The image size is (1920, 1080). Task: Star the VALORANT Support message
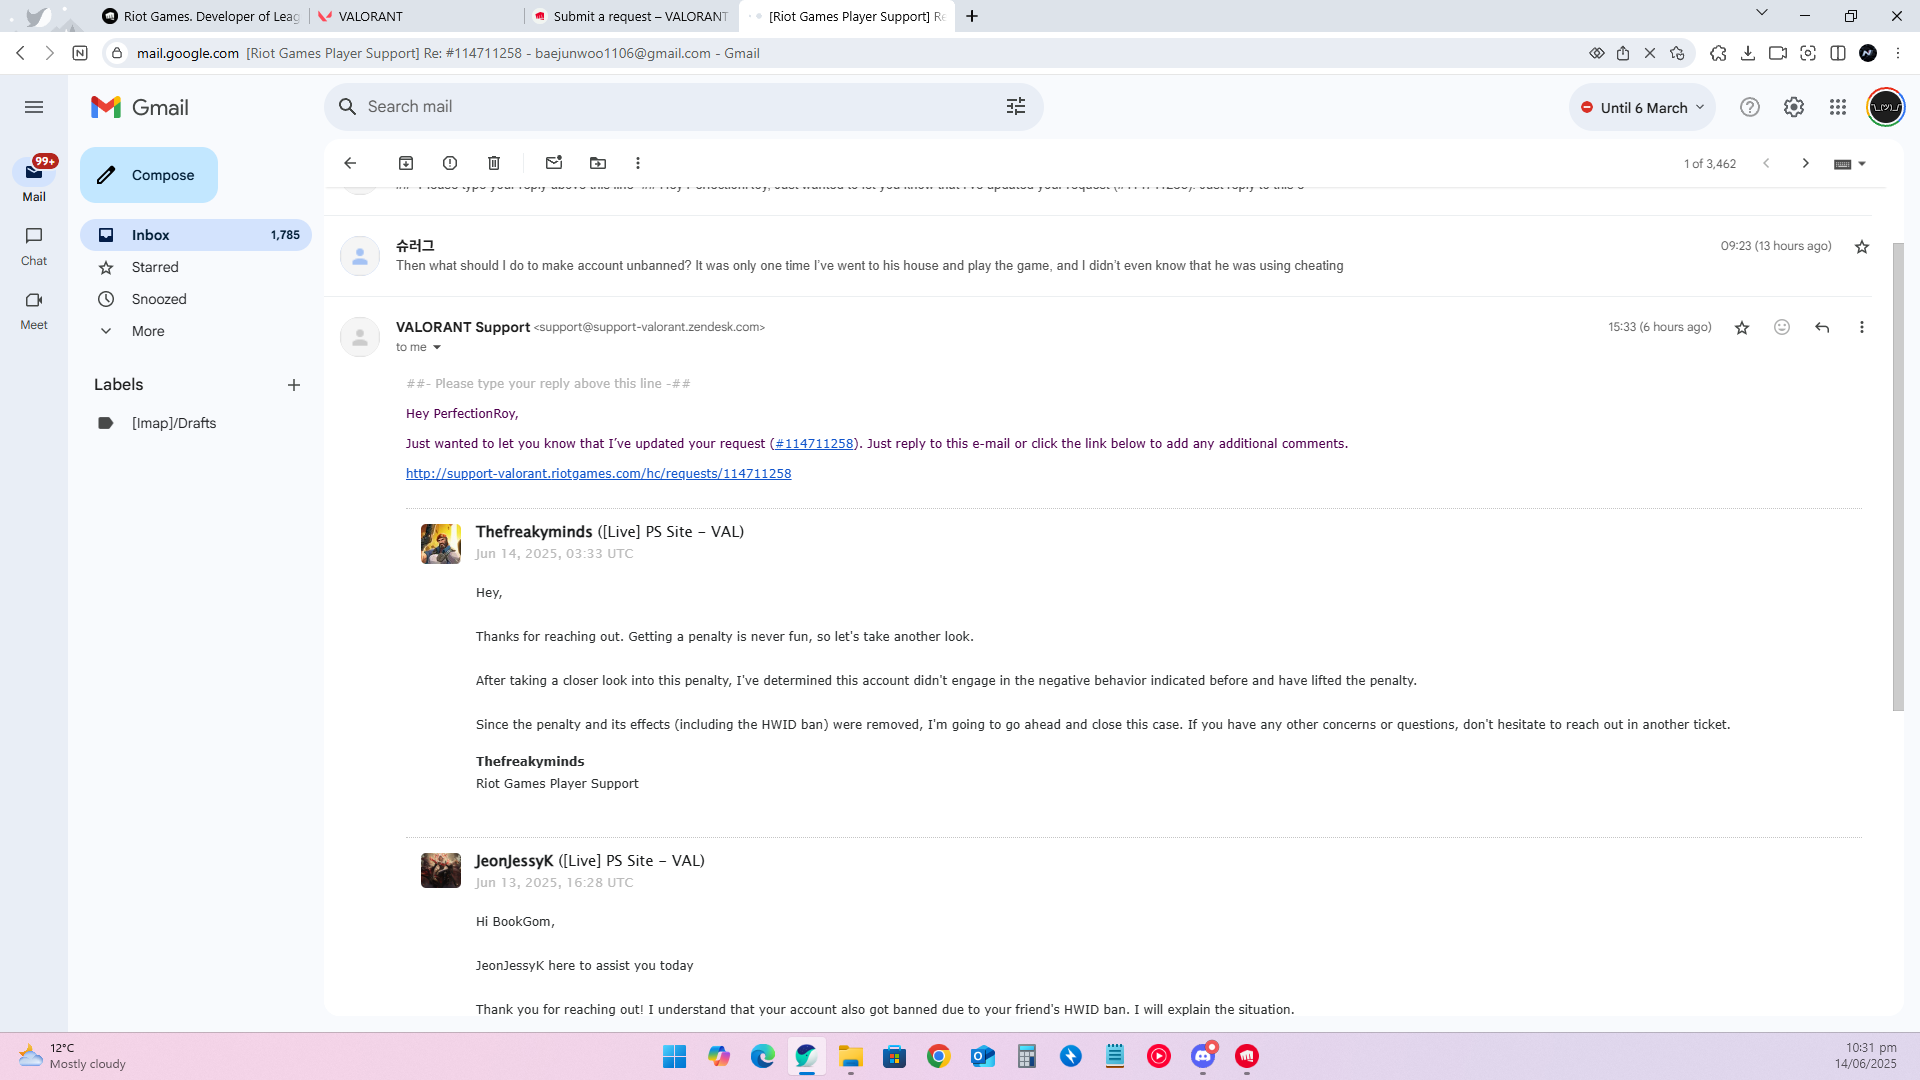pos(1742,327)
